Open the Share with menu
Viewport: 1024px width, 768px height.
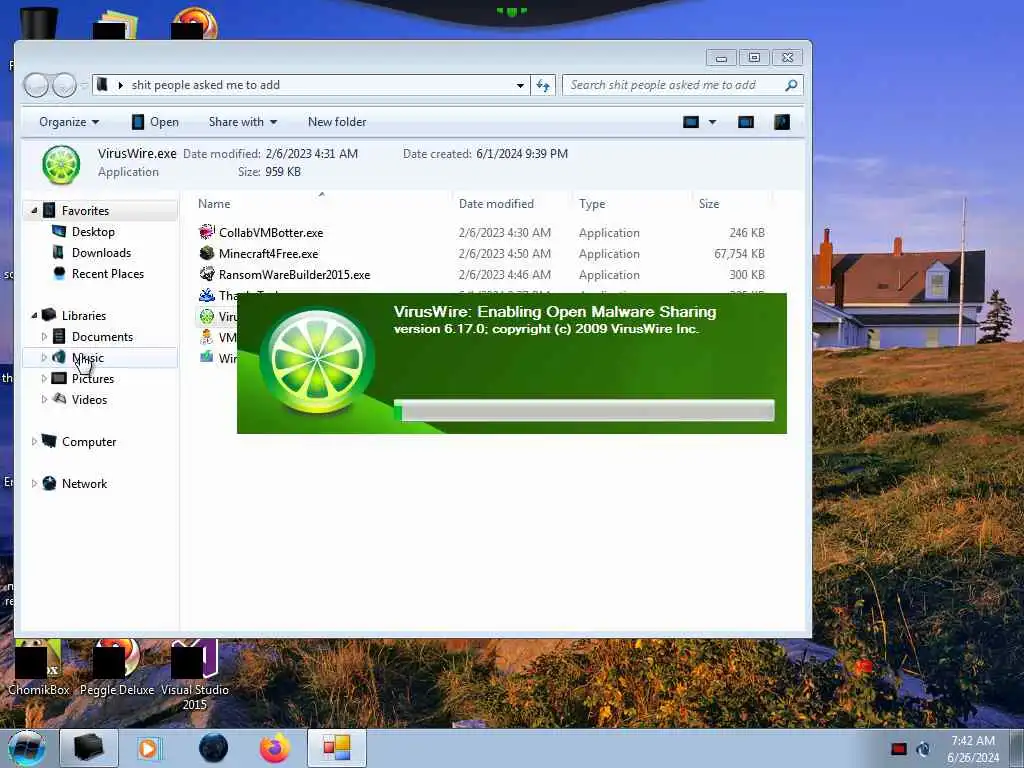(x=242, y=121)
